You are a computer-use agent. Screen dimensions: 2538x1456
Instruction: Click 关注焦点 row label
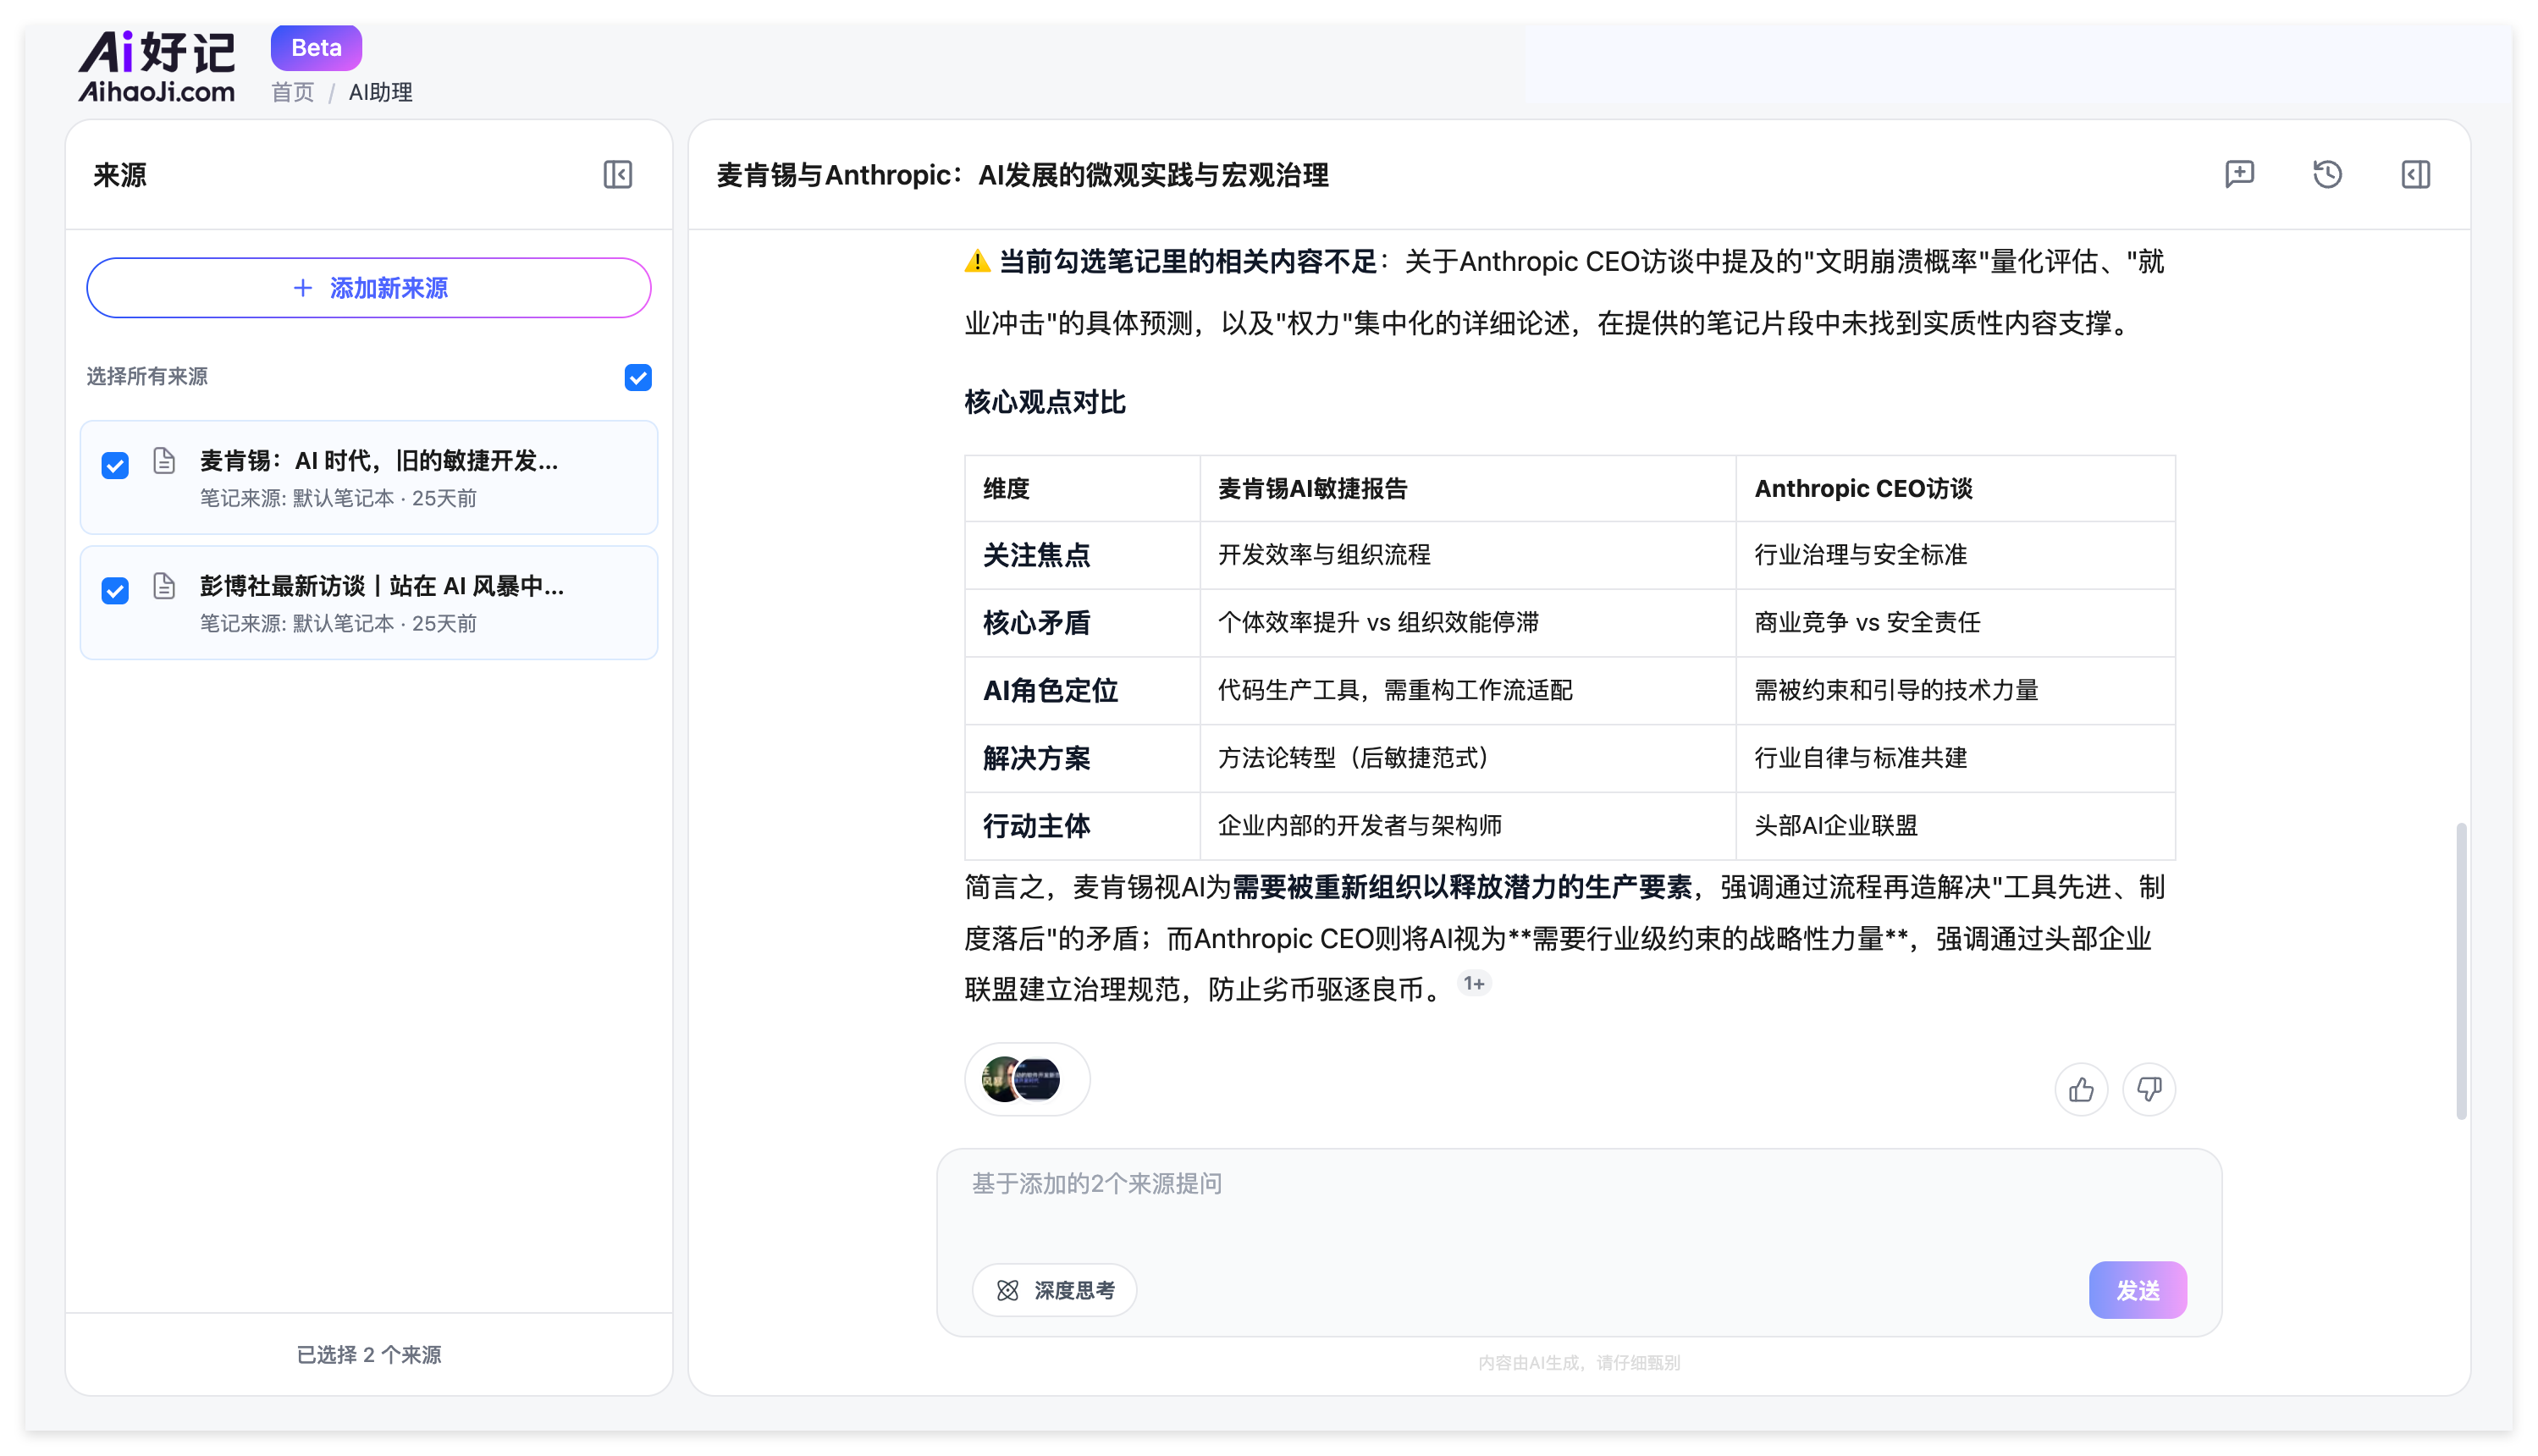point(1036,555)
